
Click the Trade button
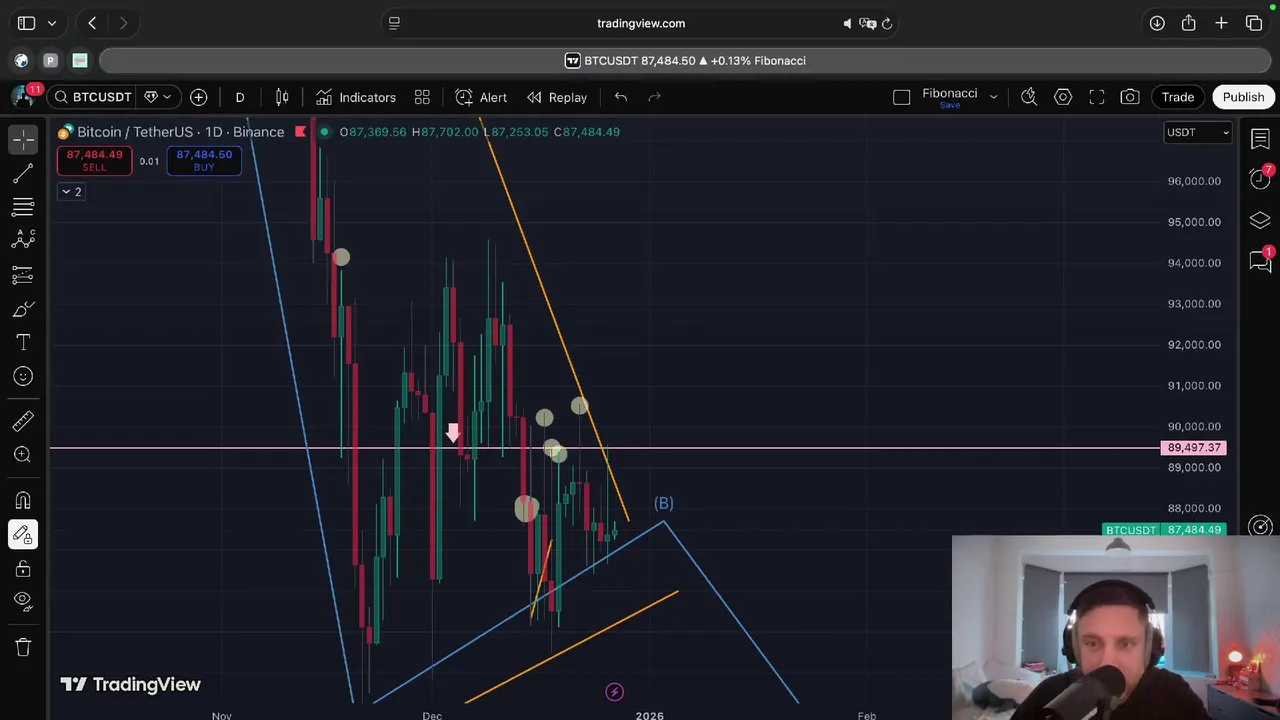[x=1178, y=97]
